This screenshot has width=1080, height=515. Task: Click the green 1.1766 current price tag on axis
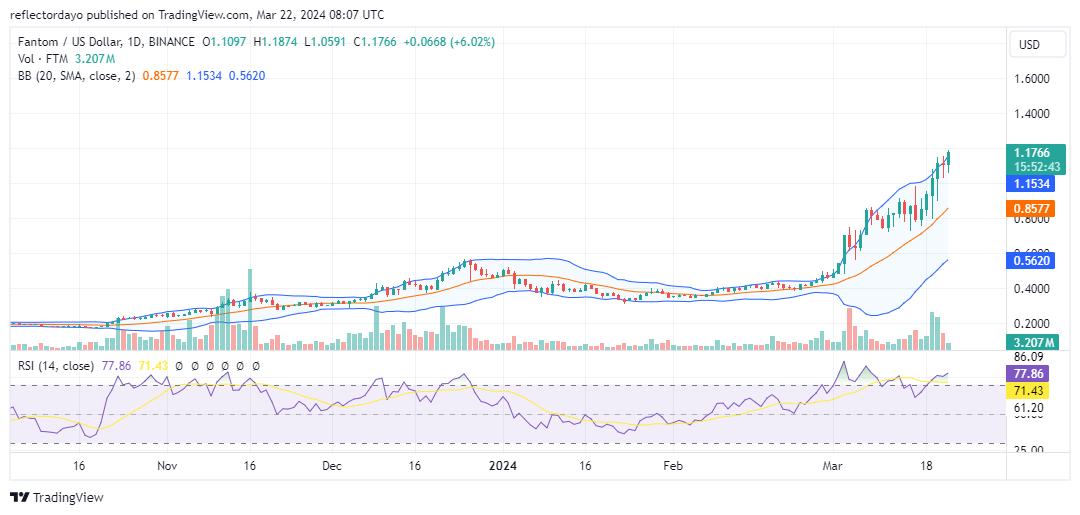(x=1036, y=153)
